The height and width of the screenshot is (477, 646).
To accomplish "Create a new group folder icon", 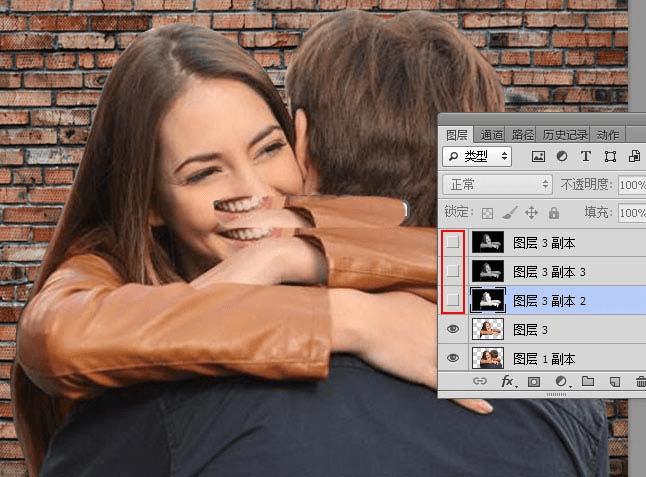I will tap(588, 381).
